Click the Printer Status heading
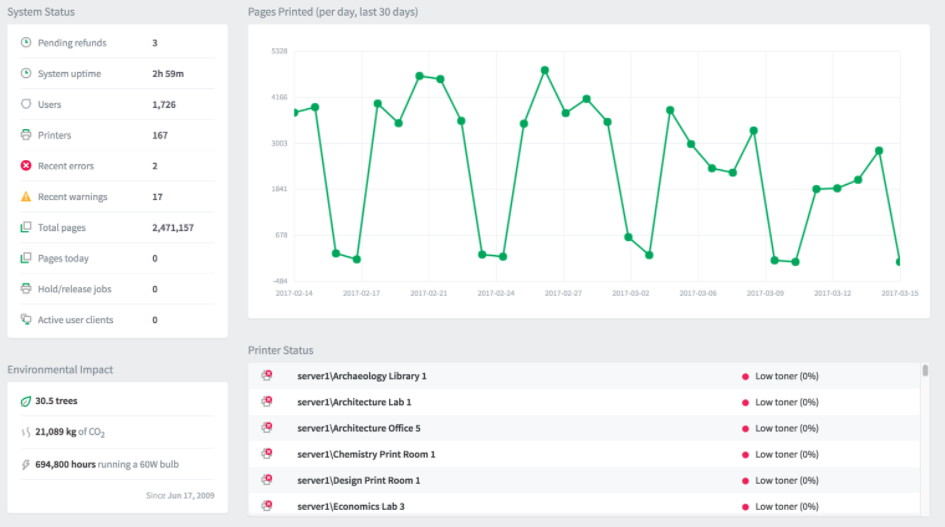 (x=281, y=350)
